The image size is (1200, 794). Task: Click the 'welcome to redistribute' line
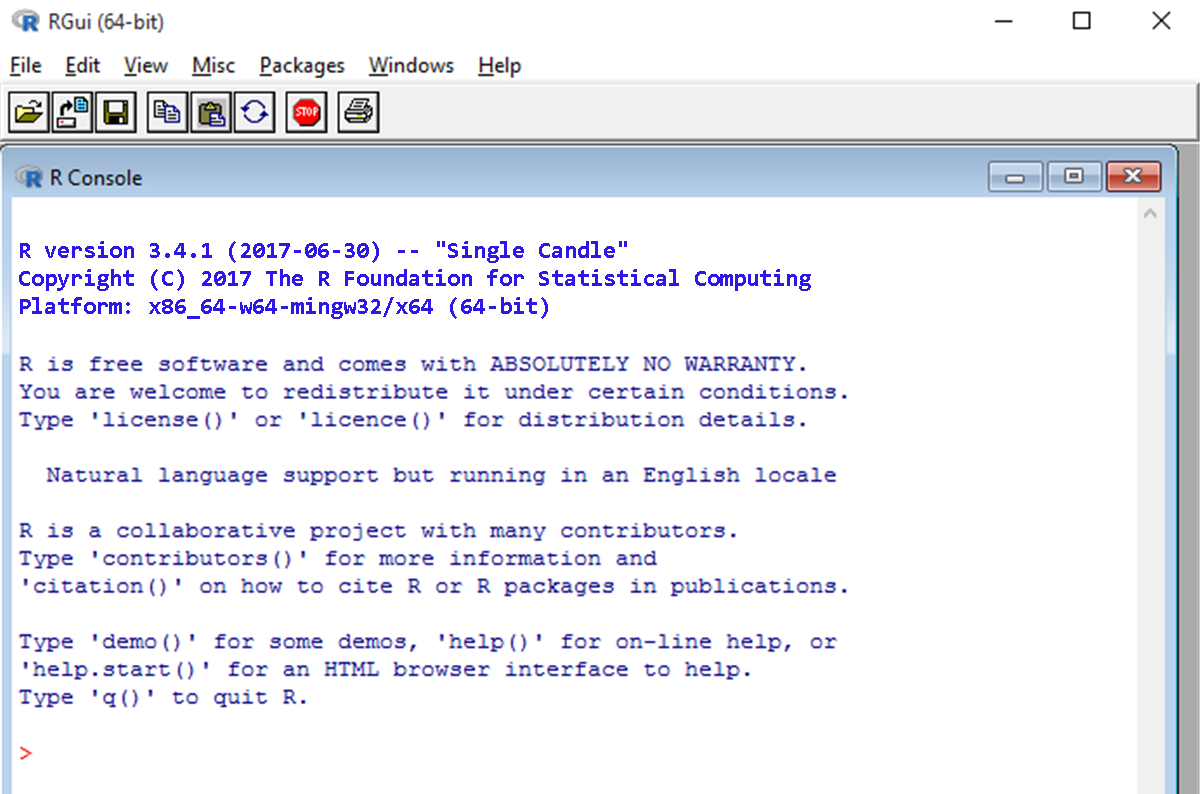pyautogui.click(x=434, y=392)
